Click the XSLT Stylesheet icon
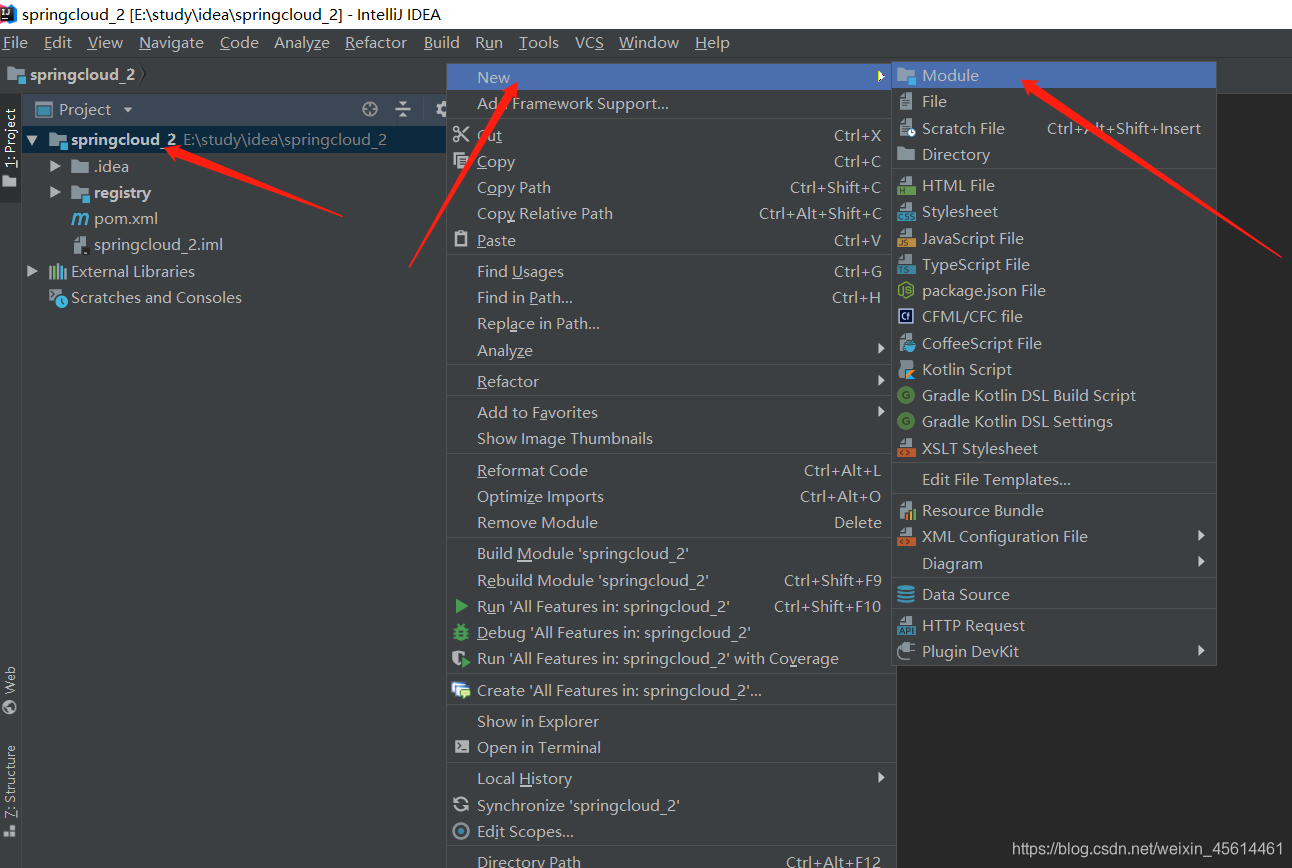 [906, 448]
